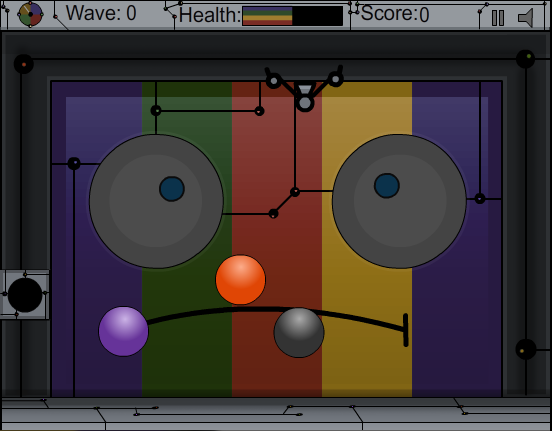Click the ball launcher at top center

point(305,90)
